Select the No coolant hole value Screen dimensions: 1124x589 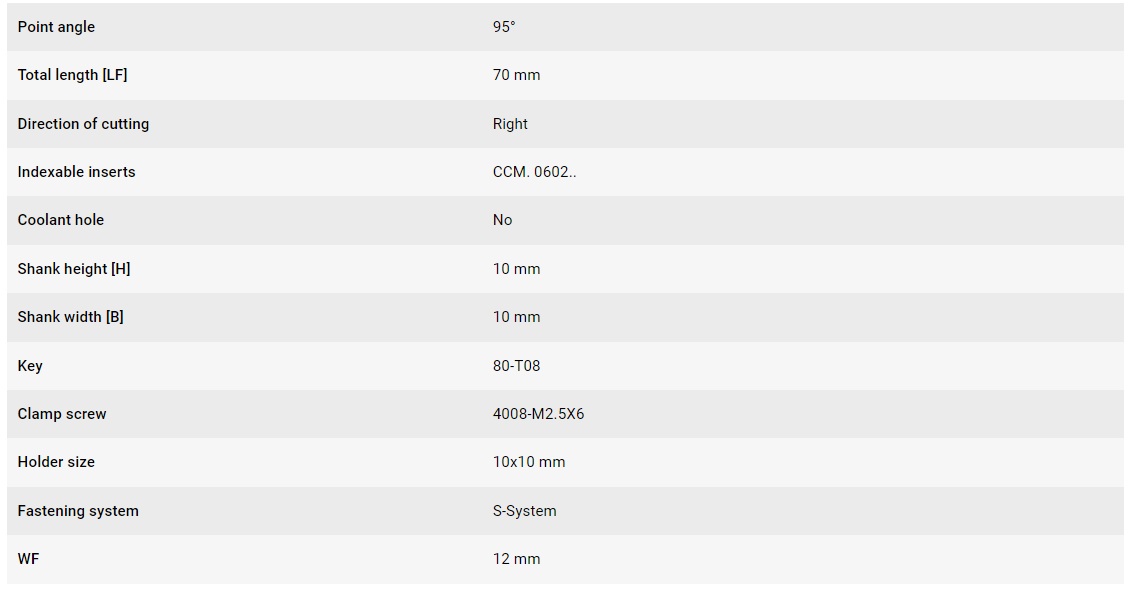(503, 220)
